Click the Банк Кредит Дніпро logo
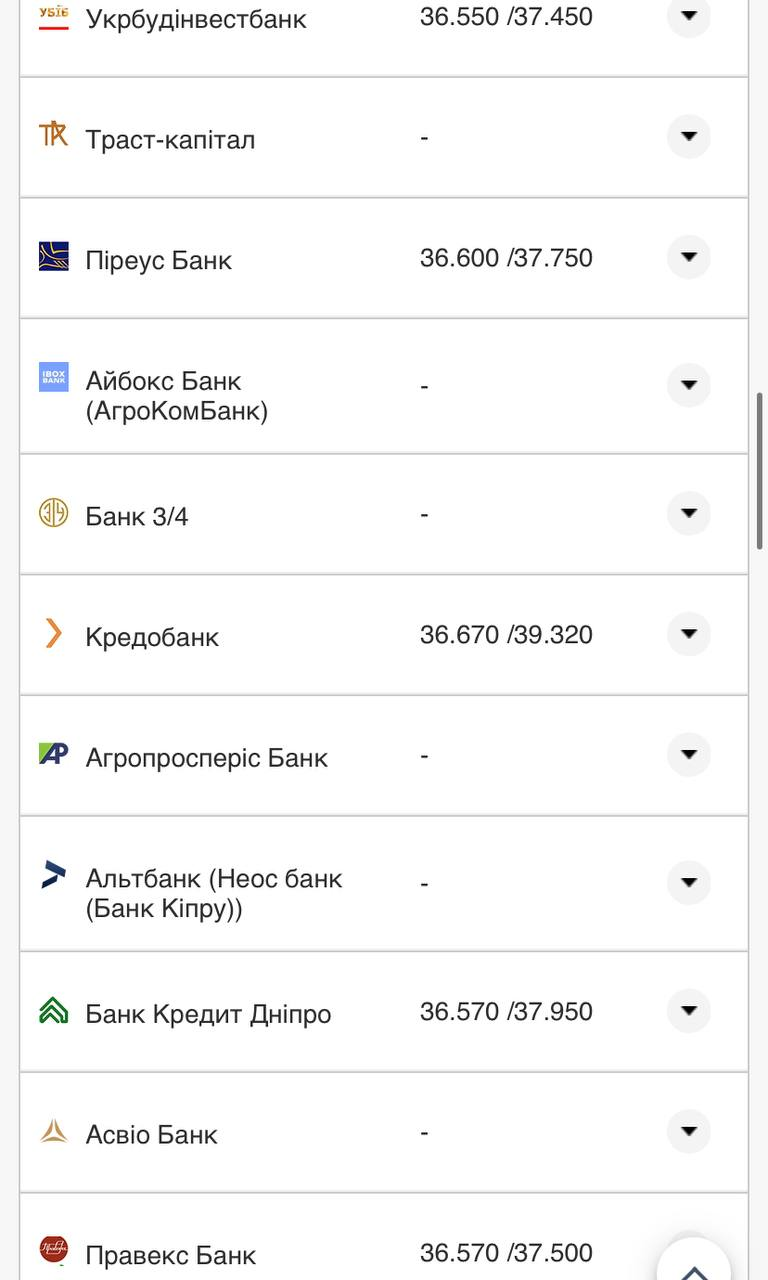768x1280 pixels. [53, 1011]
